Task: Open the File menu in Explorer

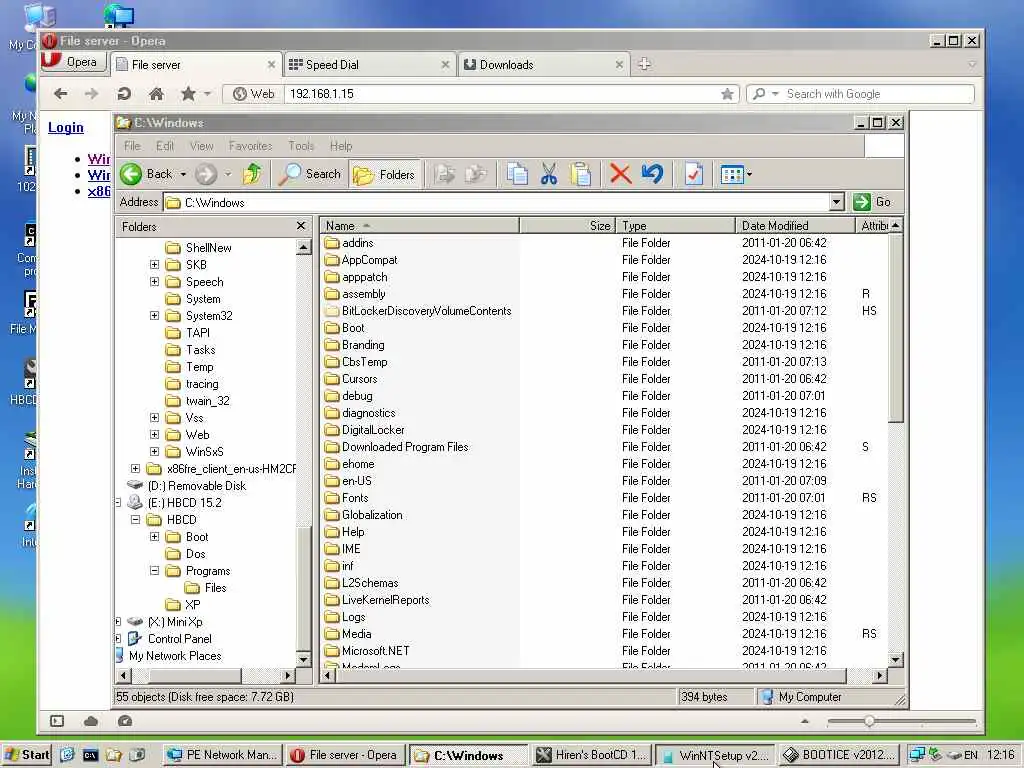Action: (132, 146)
